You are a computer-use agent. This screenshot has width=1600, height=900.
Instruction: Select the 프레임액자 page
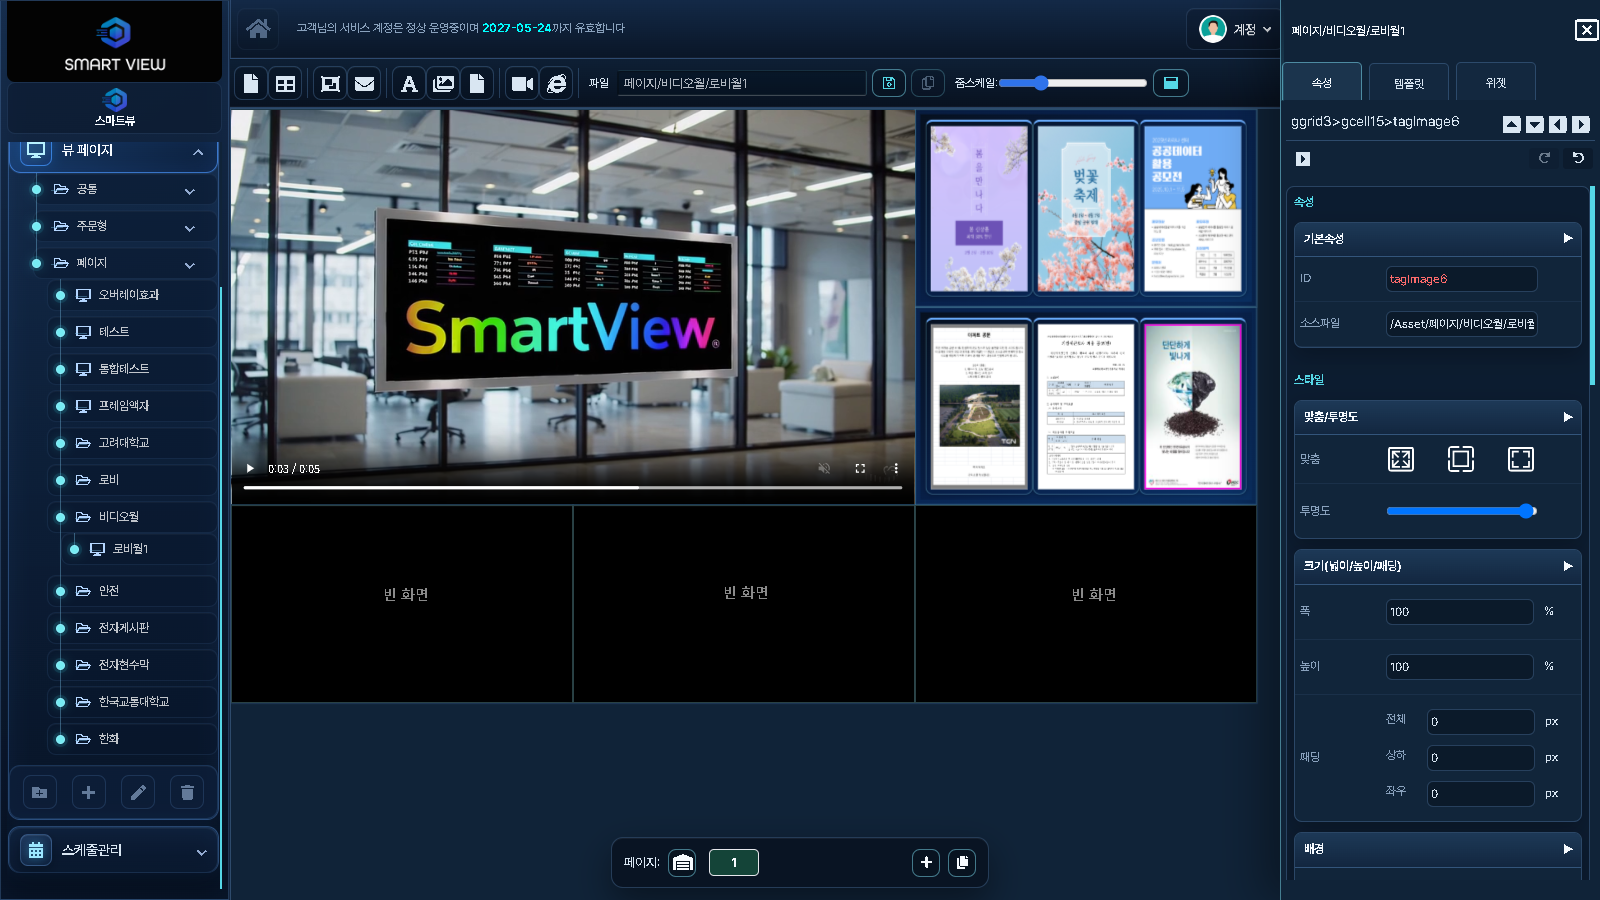134,406
